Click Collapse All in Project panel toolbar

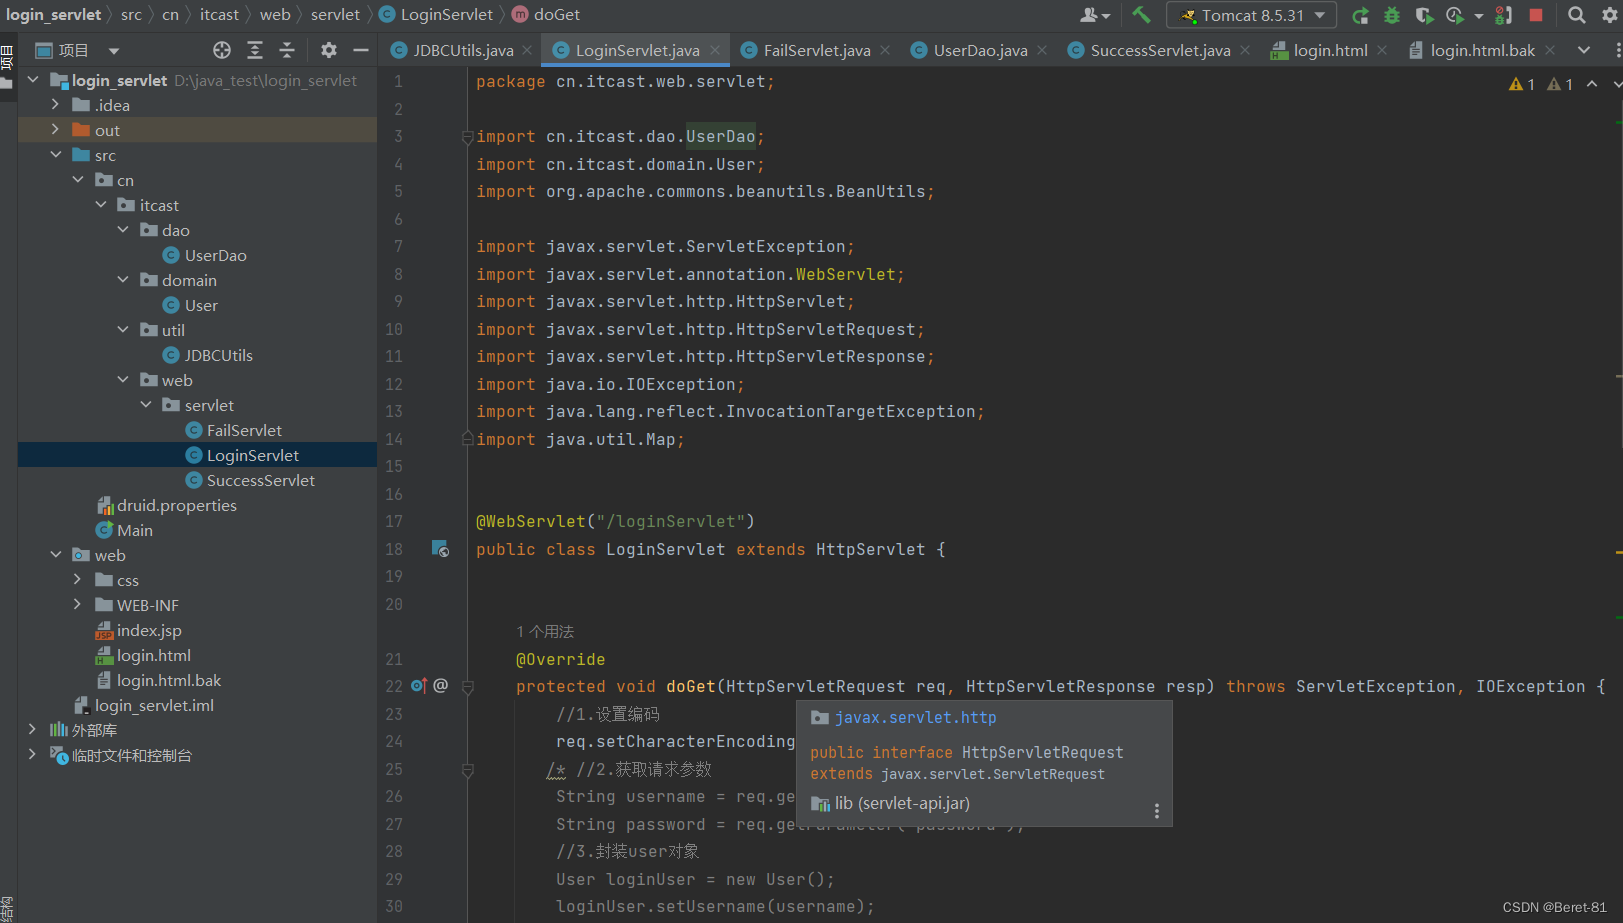click(287, 50)
